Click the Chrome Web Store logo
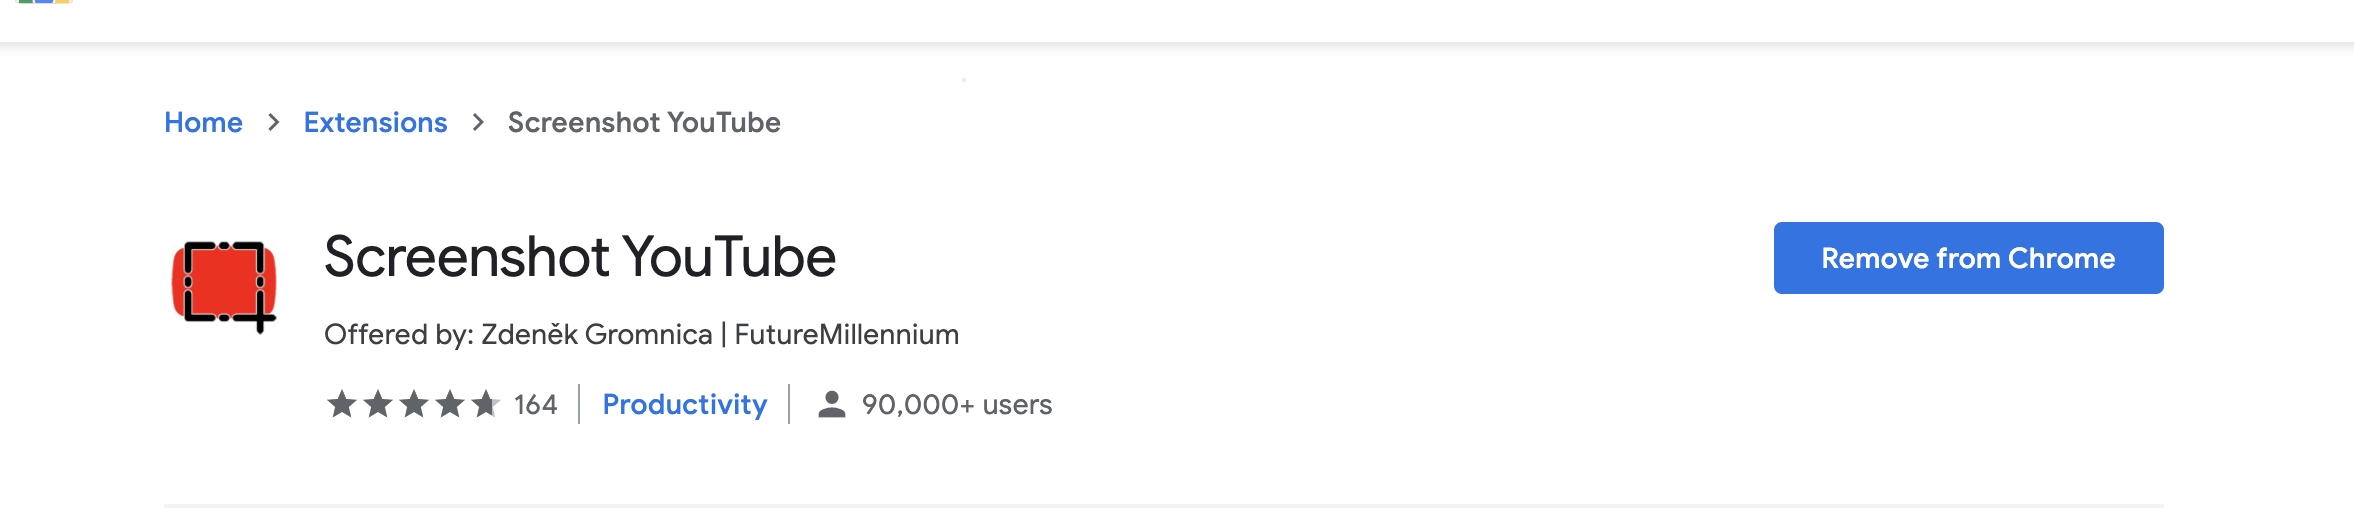 45,3
